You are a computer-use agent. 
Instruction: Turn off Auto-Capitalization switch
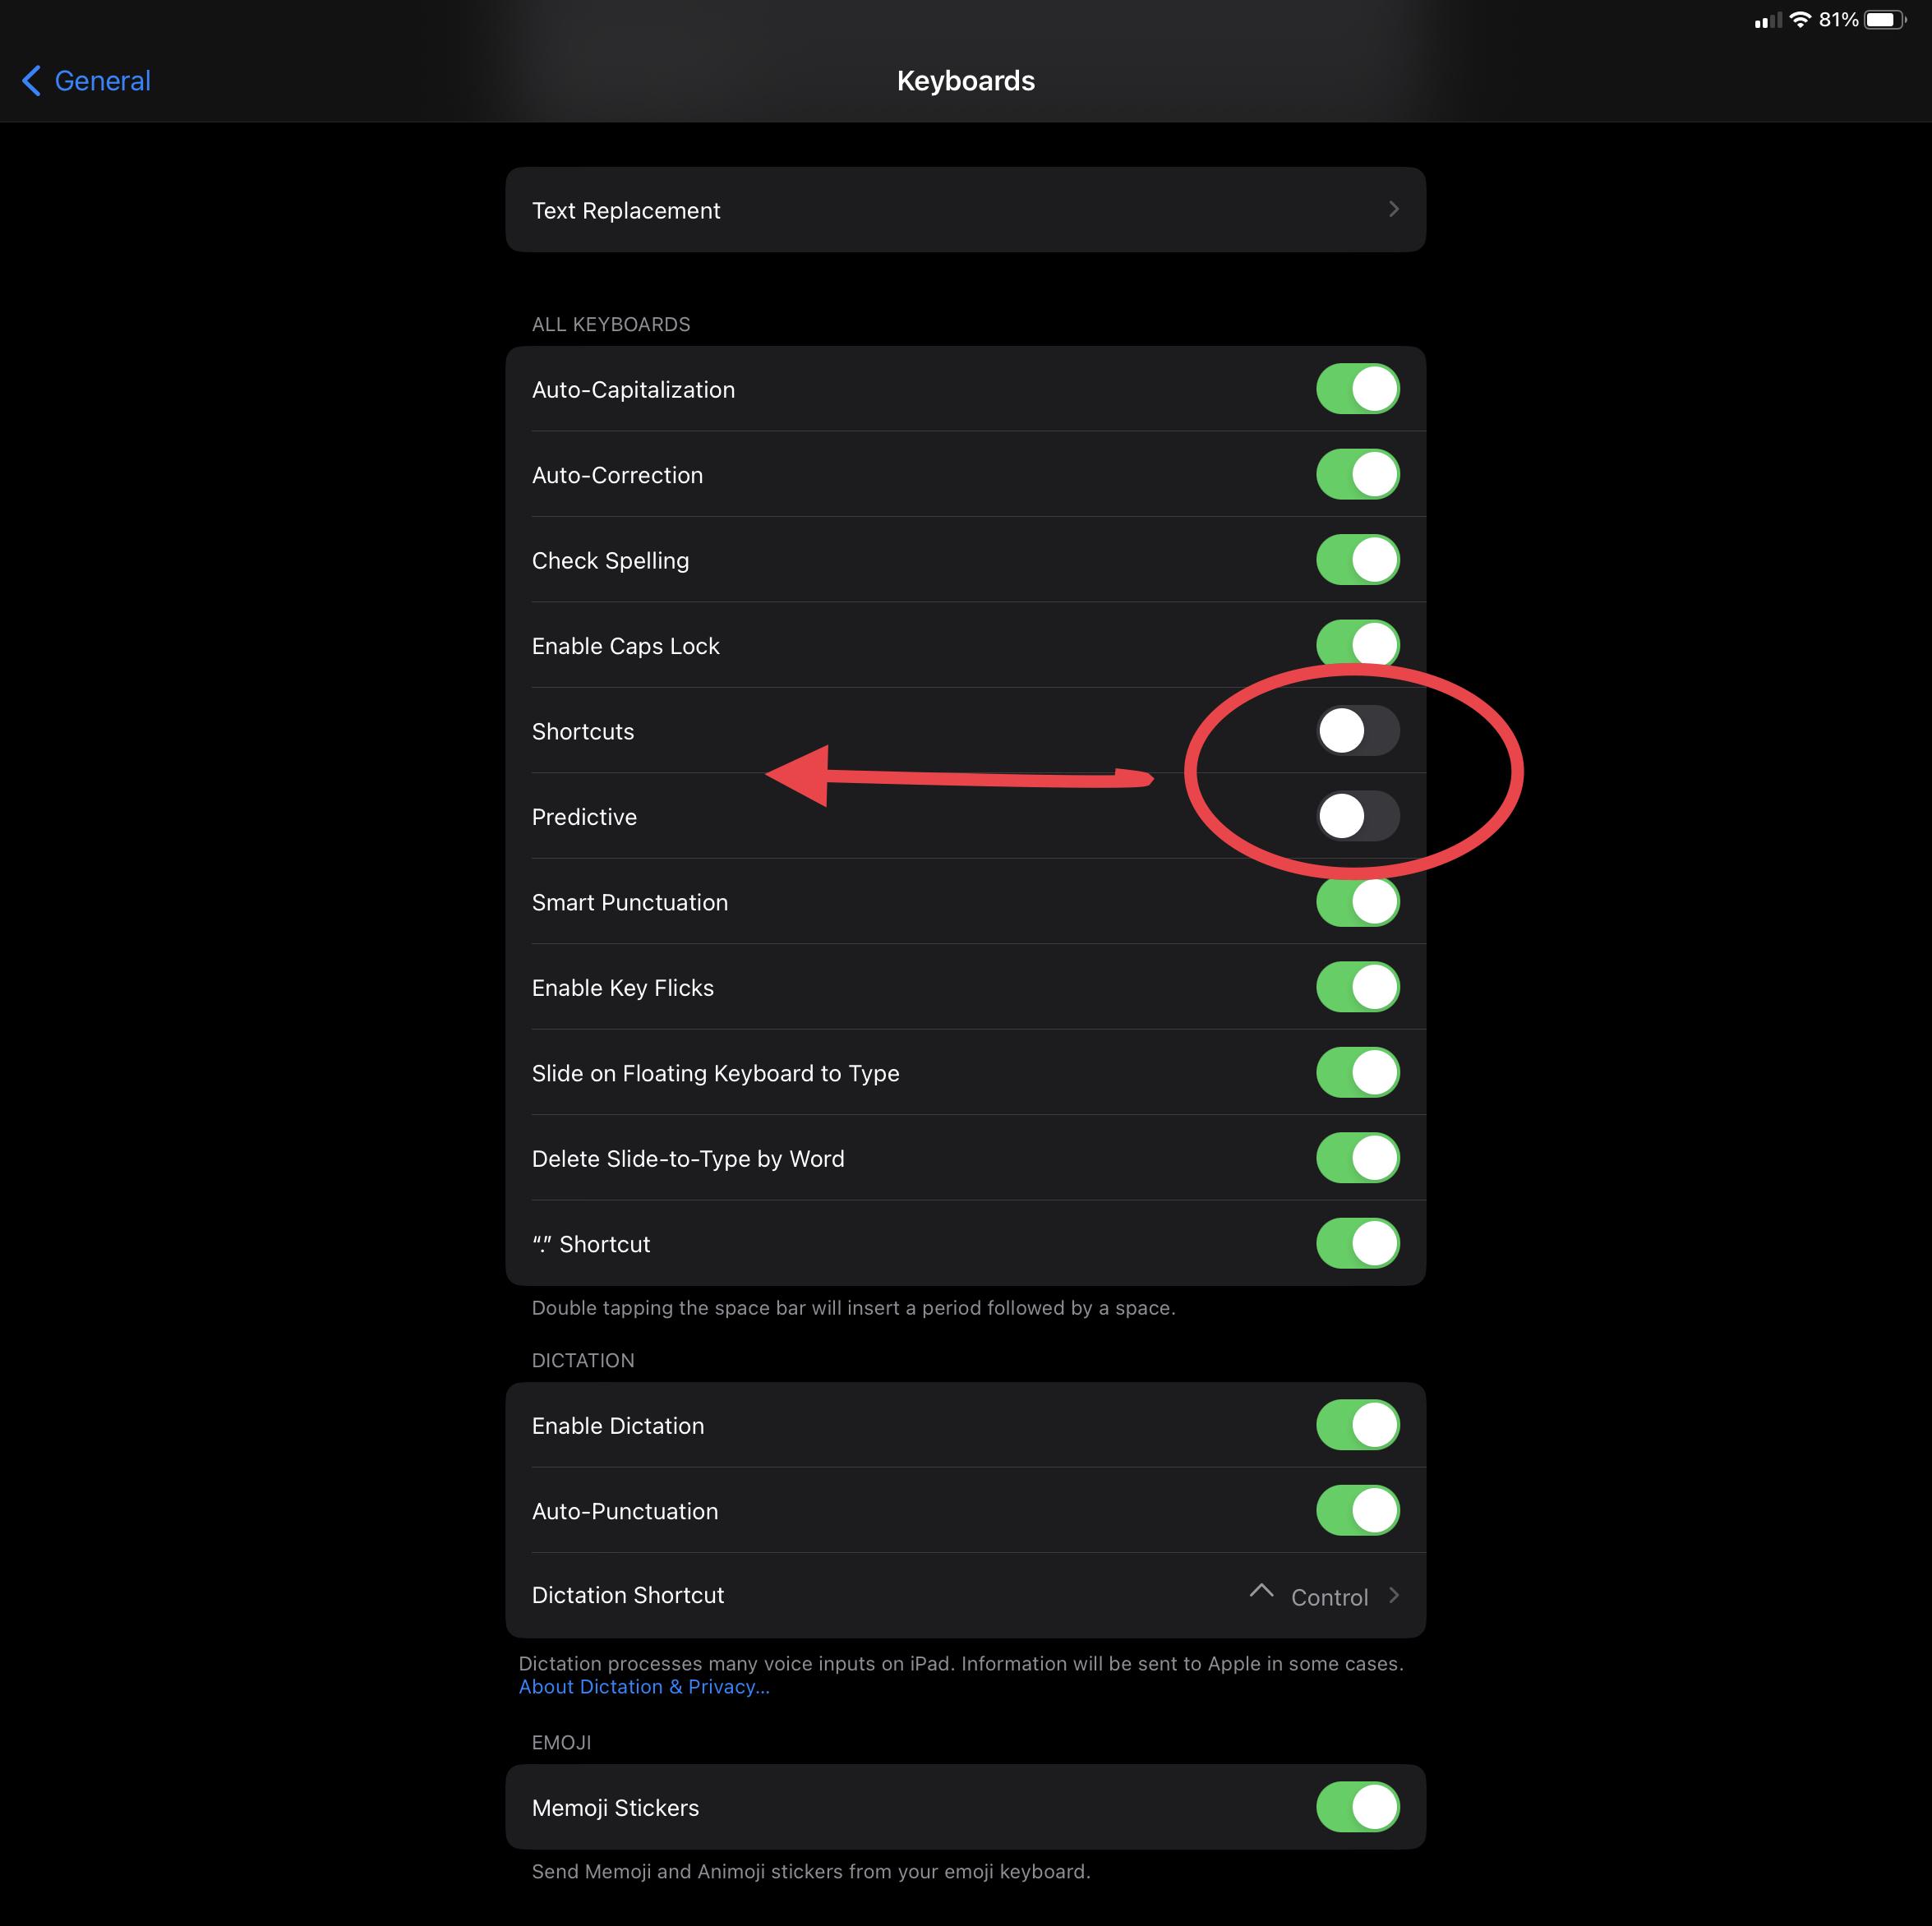(x=1357, y=389)
